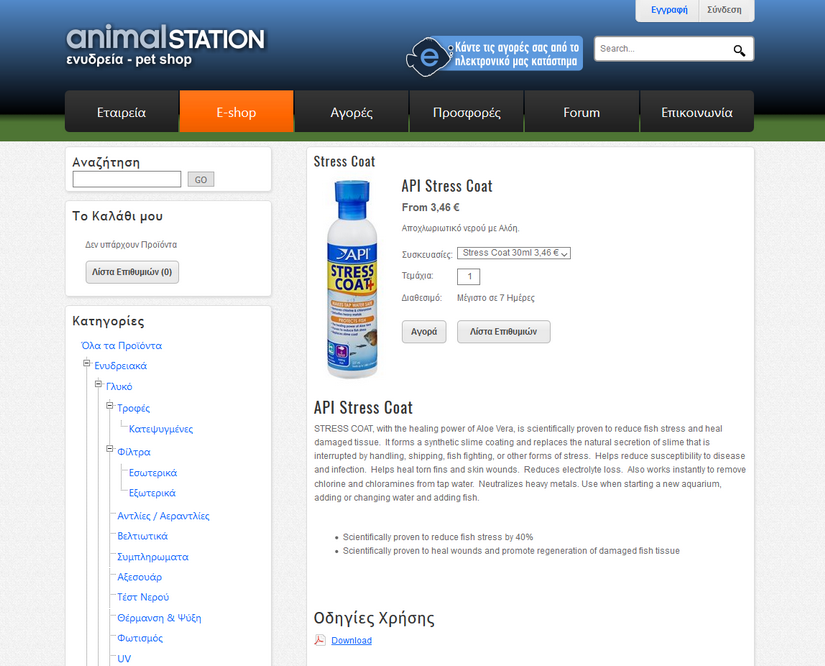Click the blue fish e-shop banner
Viewport: 825px width, 666px height.
coord(494,54)
